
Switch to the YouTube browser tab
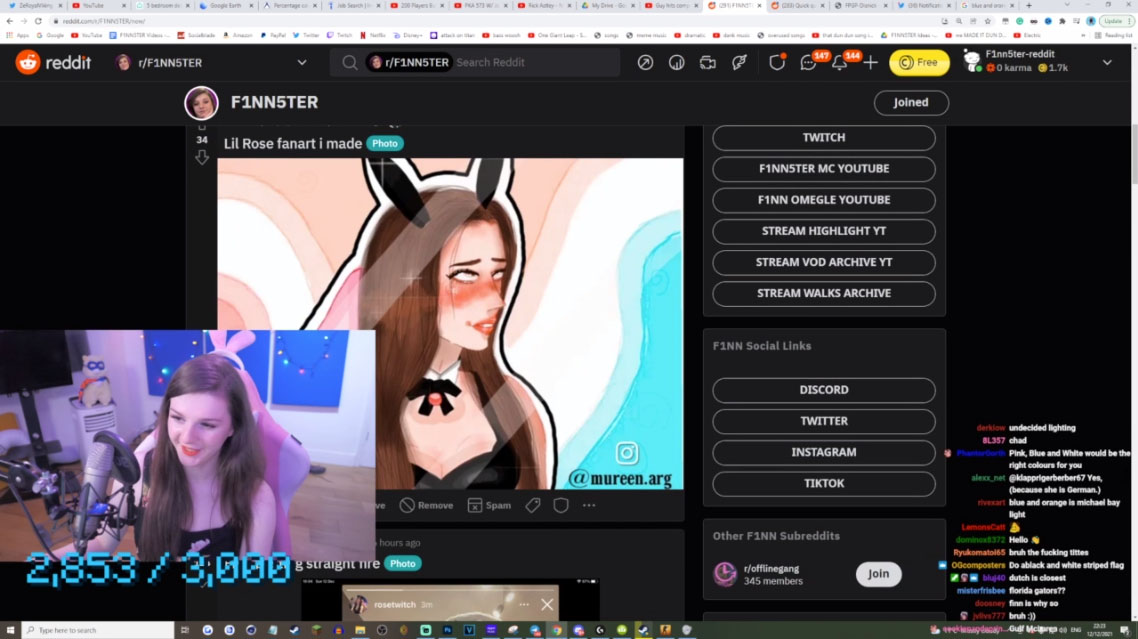(x=97, y=6)
